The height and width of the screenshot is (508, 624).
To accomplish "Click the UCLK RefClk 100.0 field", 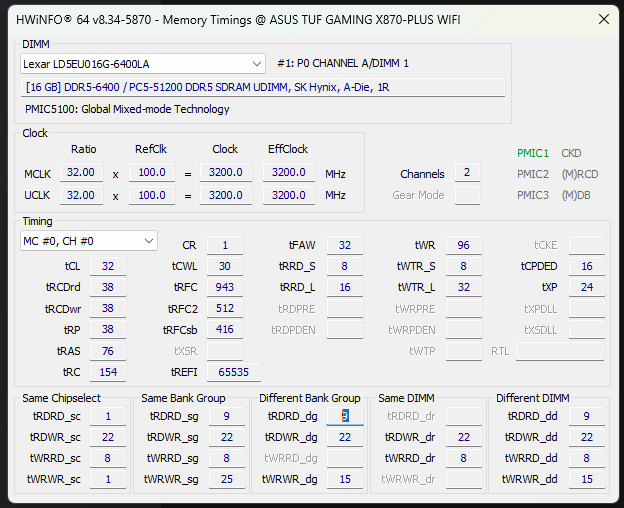I will point(152,195).
